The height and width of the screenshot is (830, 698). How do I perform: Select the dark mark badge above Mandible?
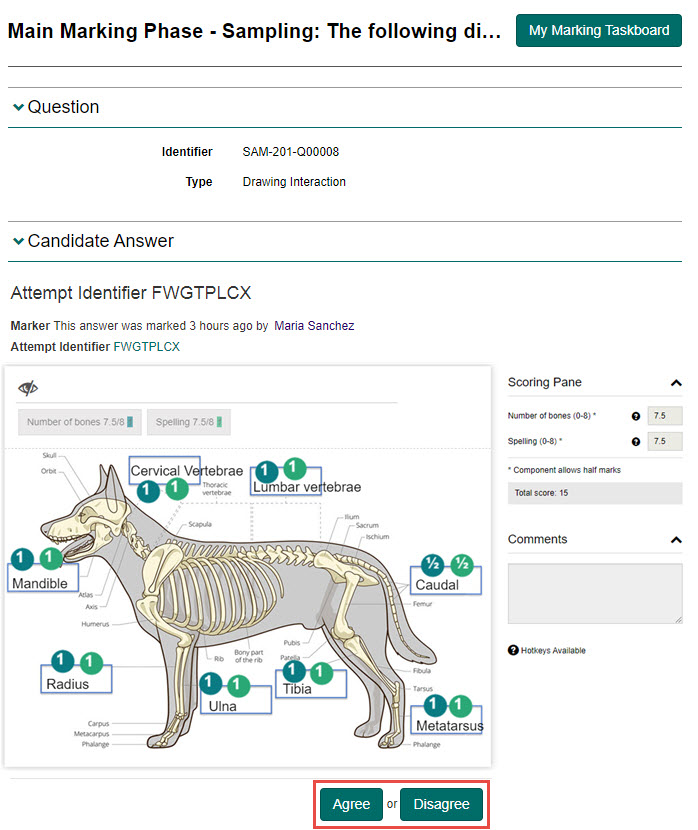pos(22,558)
